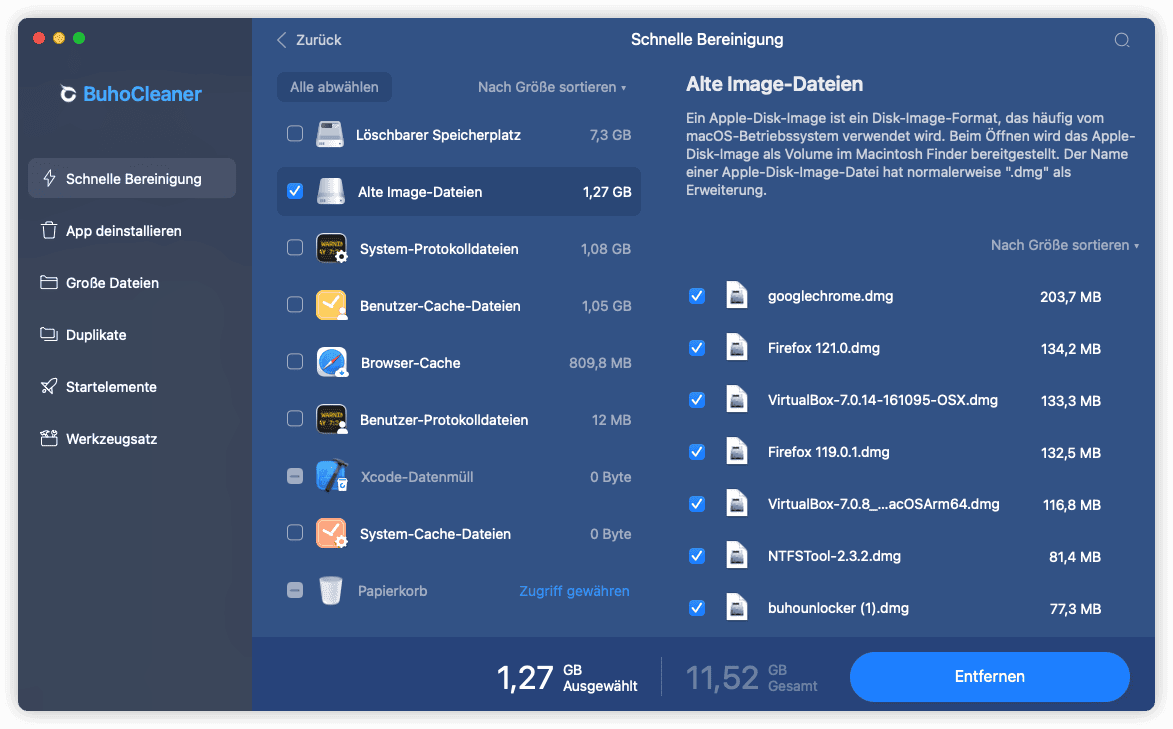Check the Benutzer-Protokolldateien checkbox
Screen dimensions: 1173x729
295,418
